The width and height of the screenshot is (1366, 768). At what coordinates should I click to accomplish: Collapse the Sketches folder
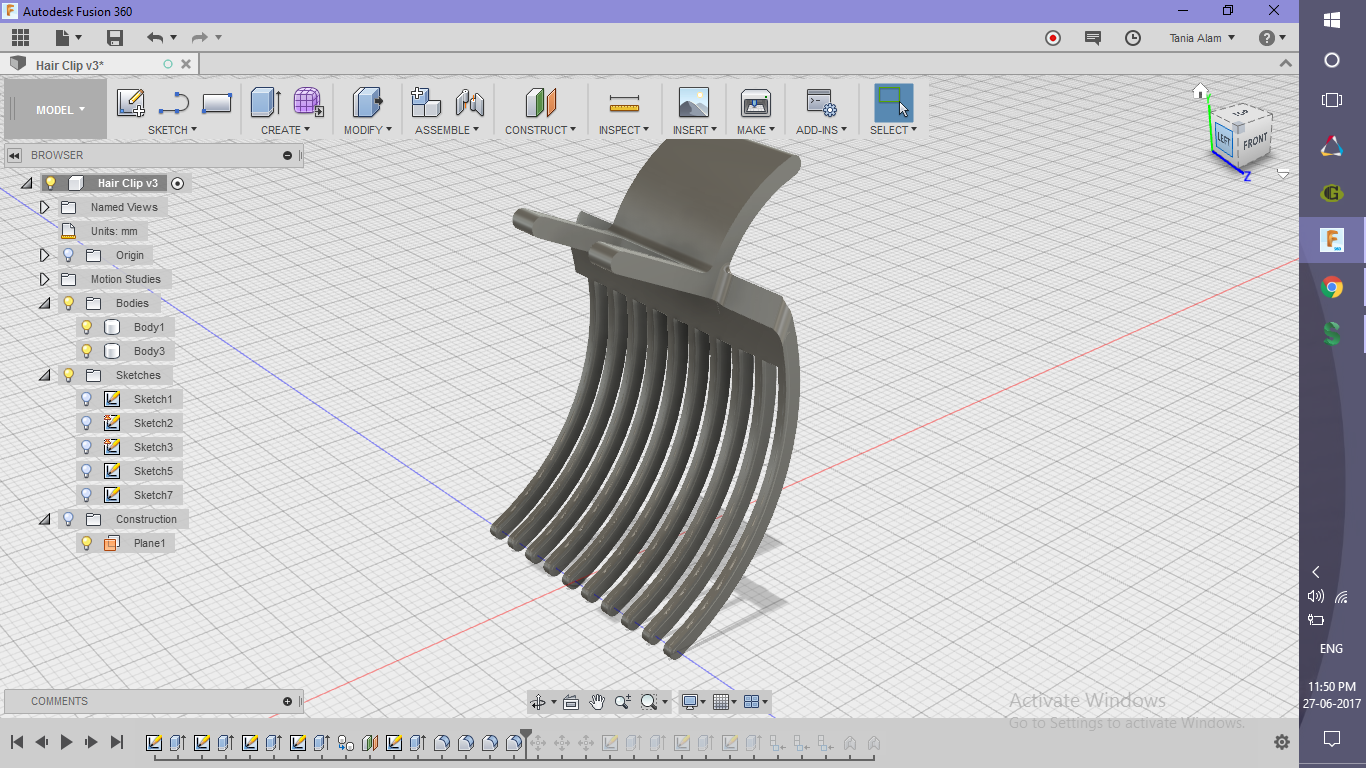(x=44, y=375)
